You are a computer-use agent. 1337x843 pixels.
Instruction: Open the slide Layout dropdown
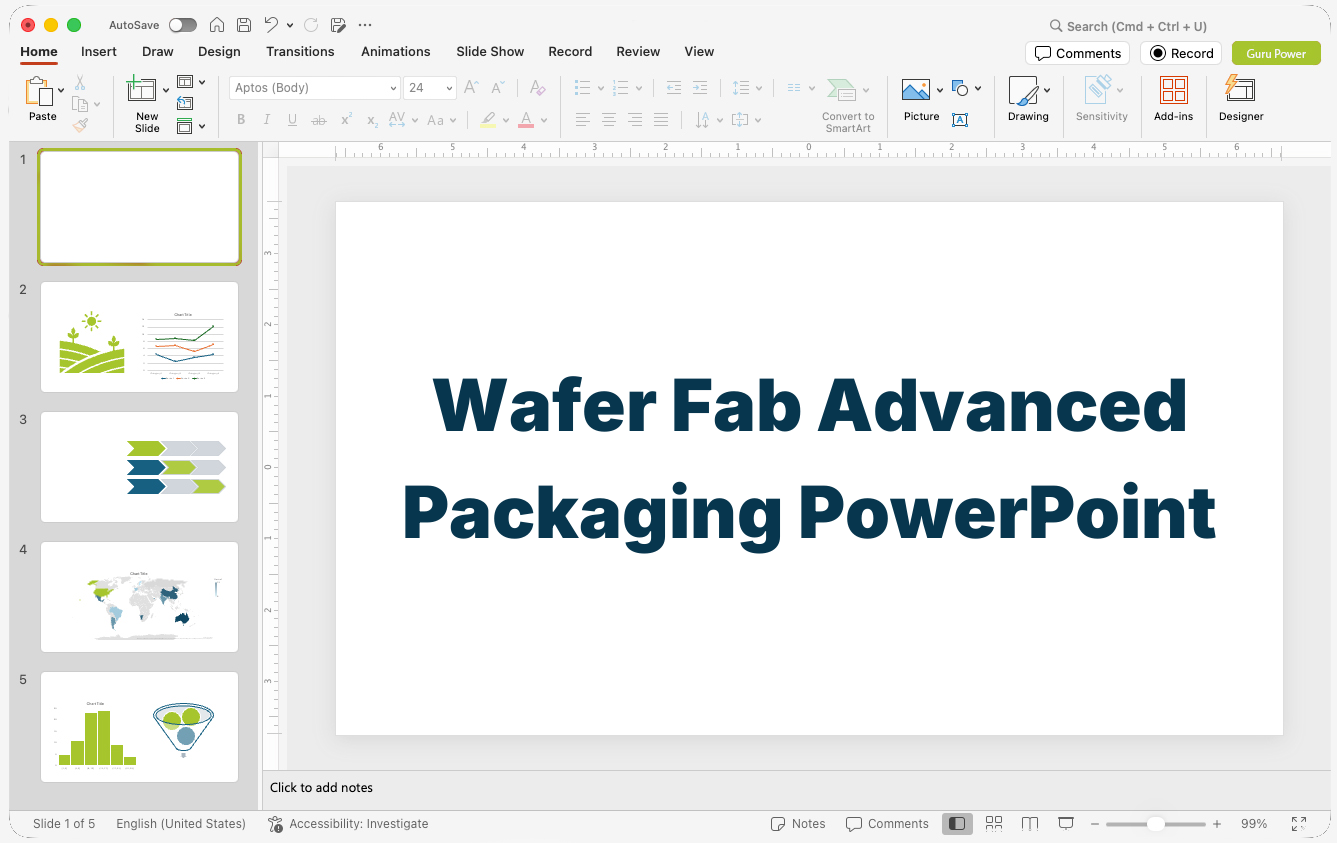tap(191, 82)
